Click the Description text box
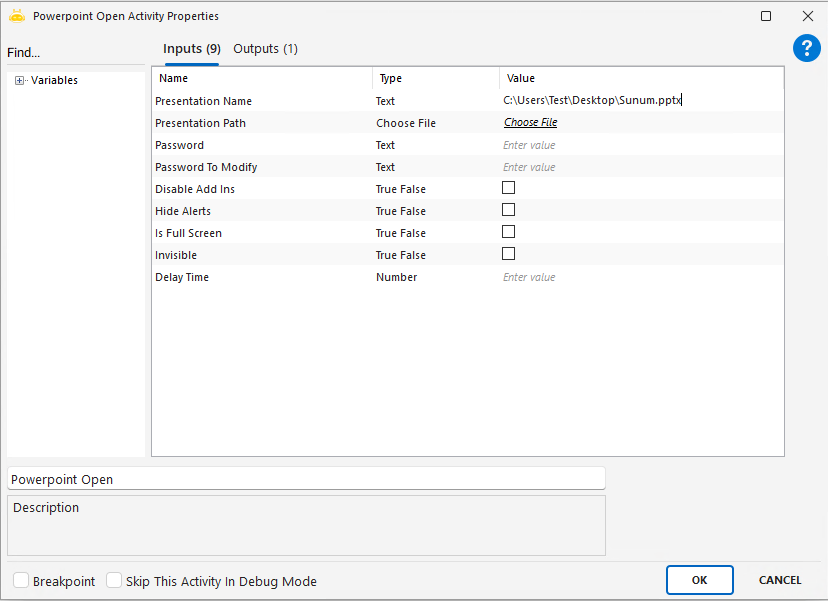Image resolution: width=828 pixels, height=601 pixels. click(x=306, y=525)
